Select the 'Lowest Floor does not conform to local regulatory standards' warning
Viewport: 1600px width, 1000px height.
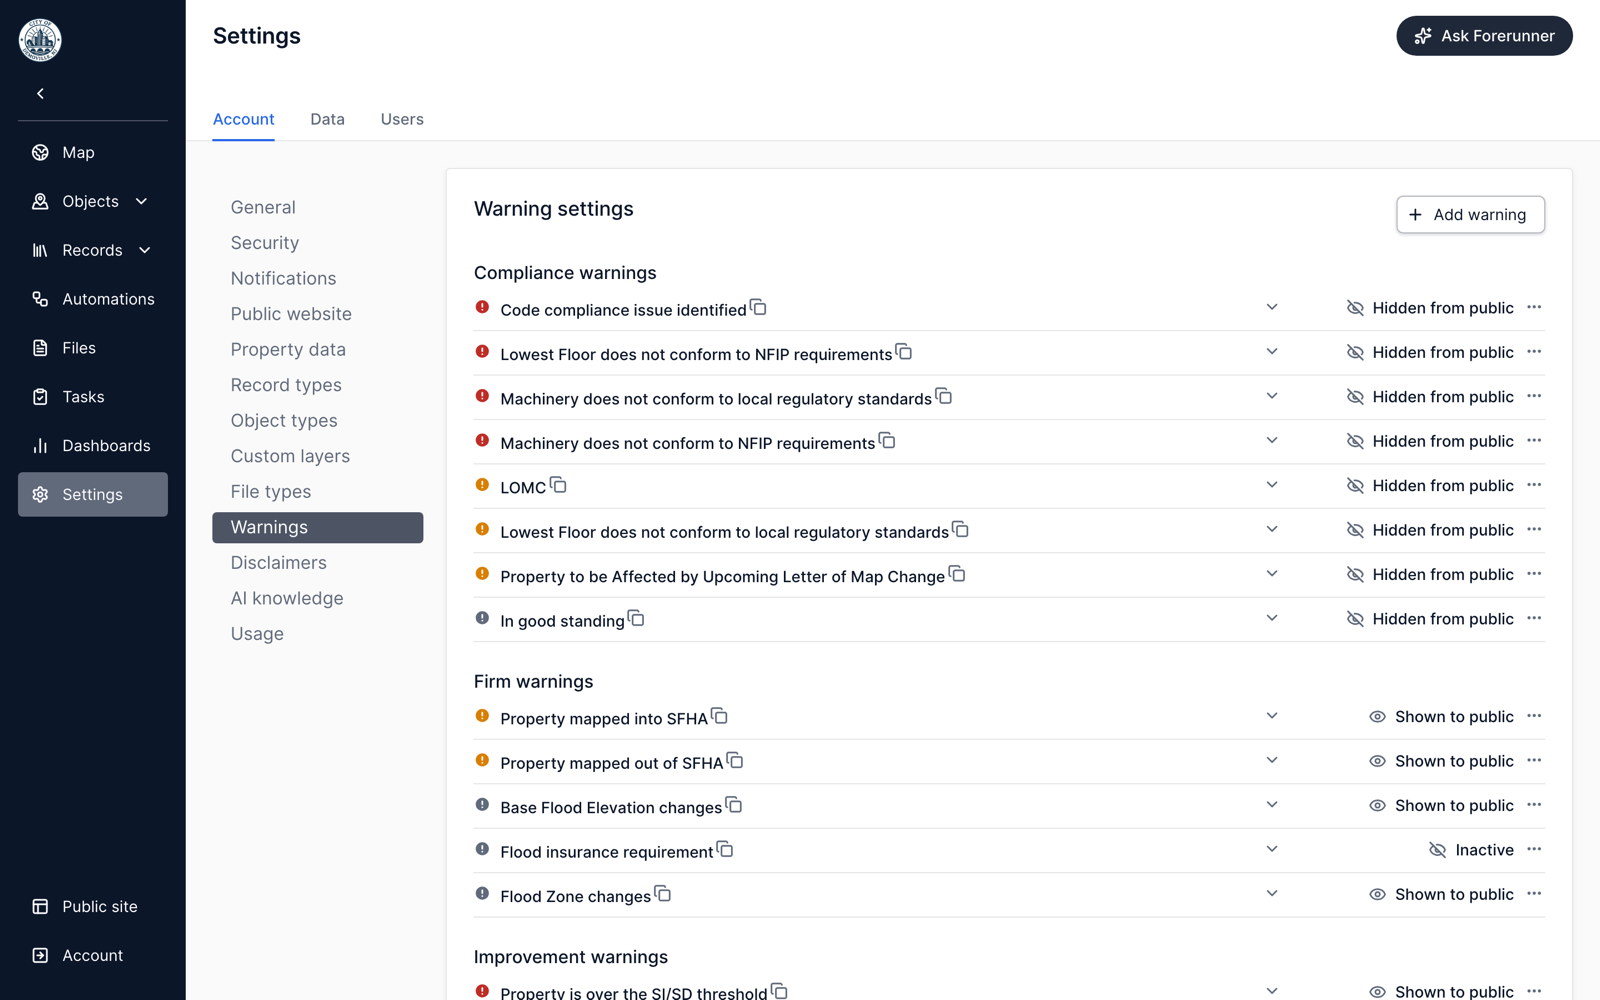(724, 532)
